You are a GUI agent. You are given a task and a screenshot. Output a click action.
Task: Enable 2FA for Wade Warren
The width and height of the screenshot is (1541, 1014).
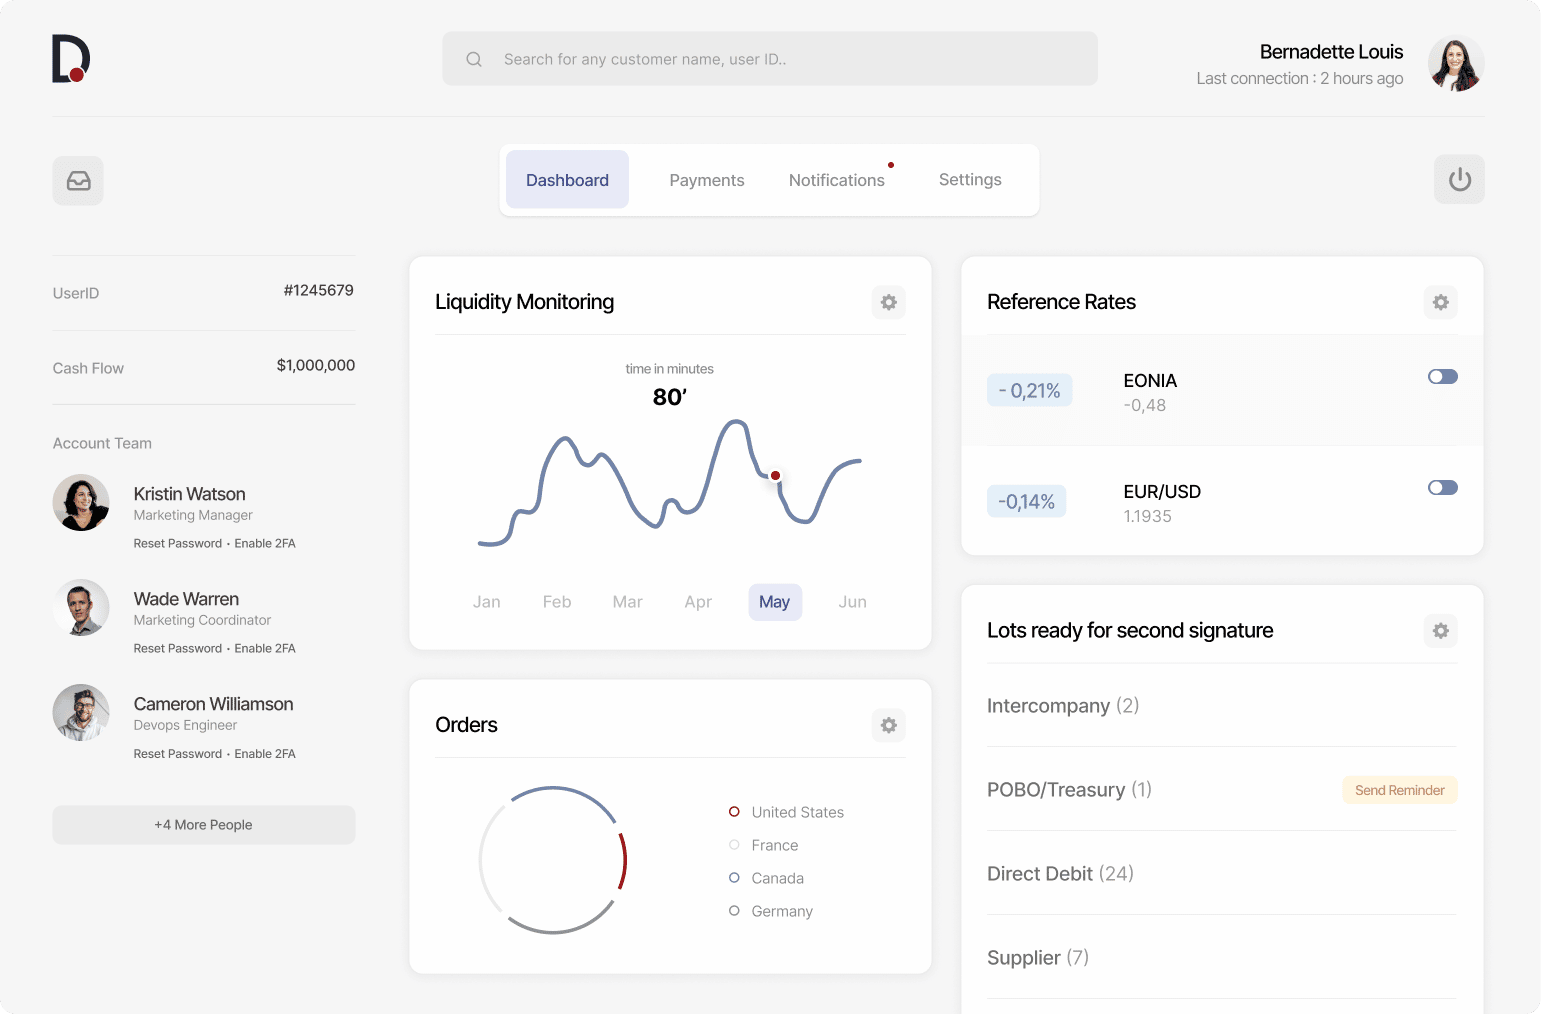[265, 649]
